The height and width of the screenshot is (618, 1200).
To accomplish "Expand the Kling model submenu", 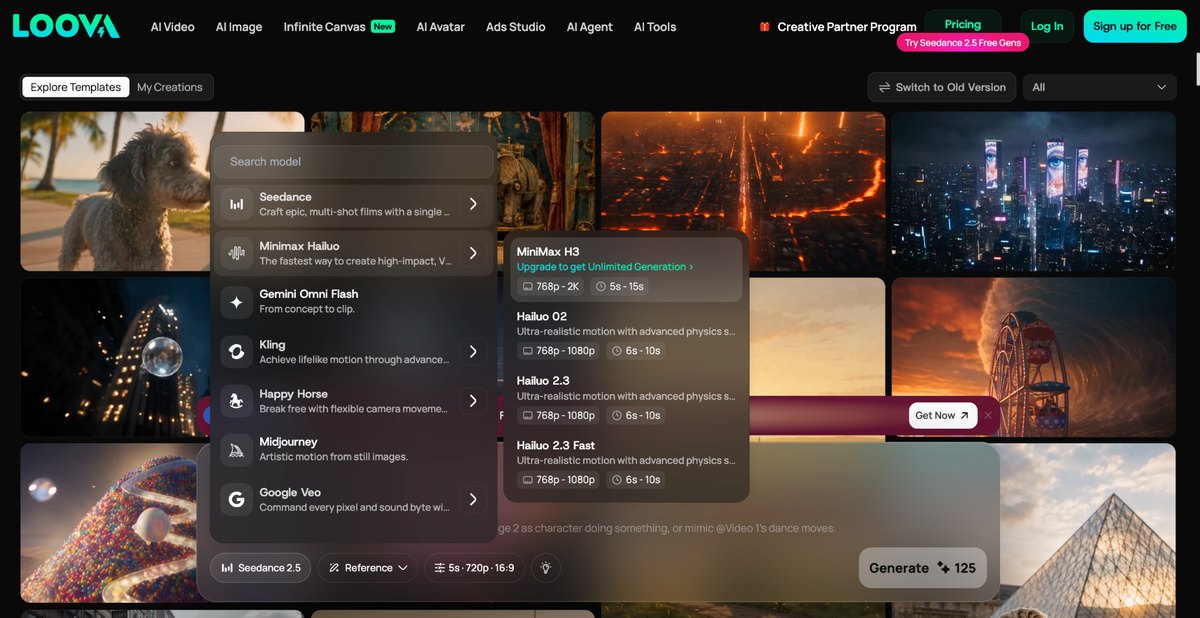I will (x=473, y=351).
